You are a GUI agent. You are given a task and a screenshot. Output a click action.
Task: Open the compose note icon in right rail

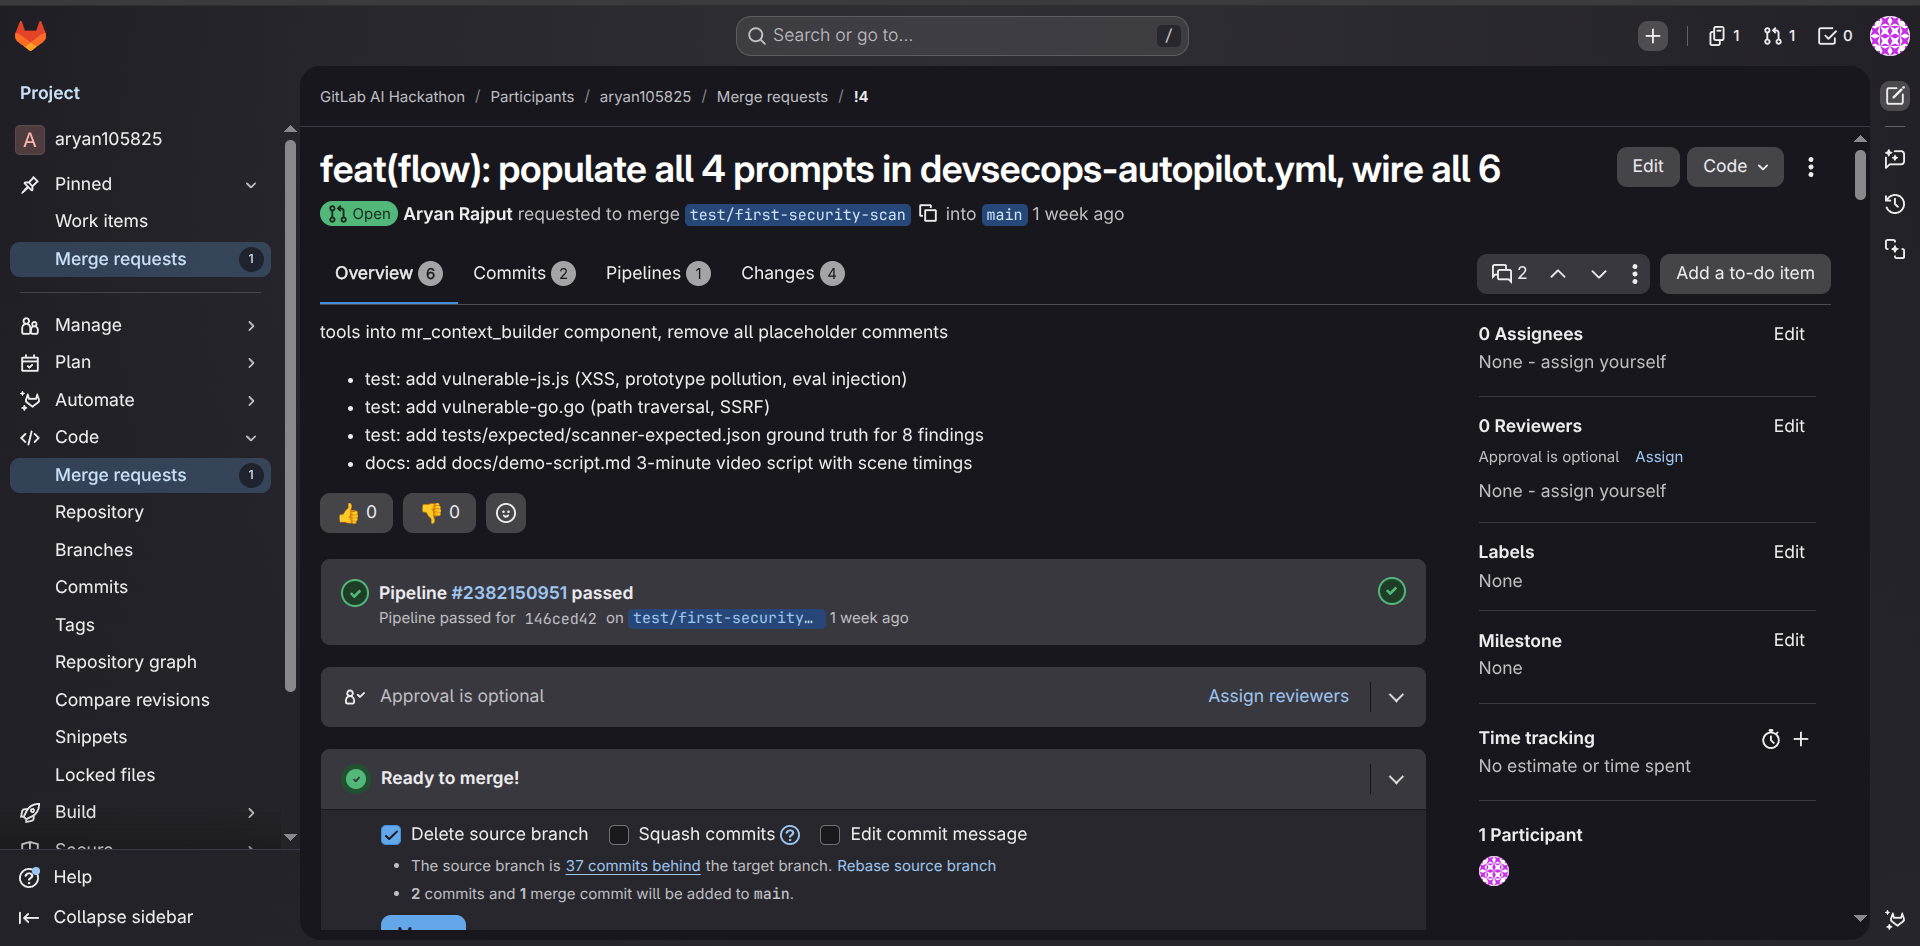click(x=1895, y=96)
